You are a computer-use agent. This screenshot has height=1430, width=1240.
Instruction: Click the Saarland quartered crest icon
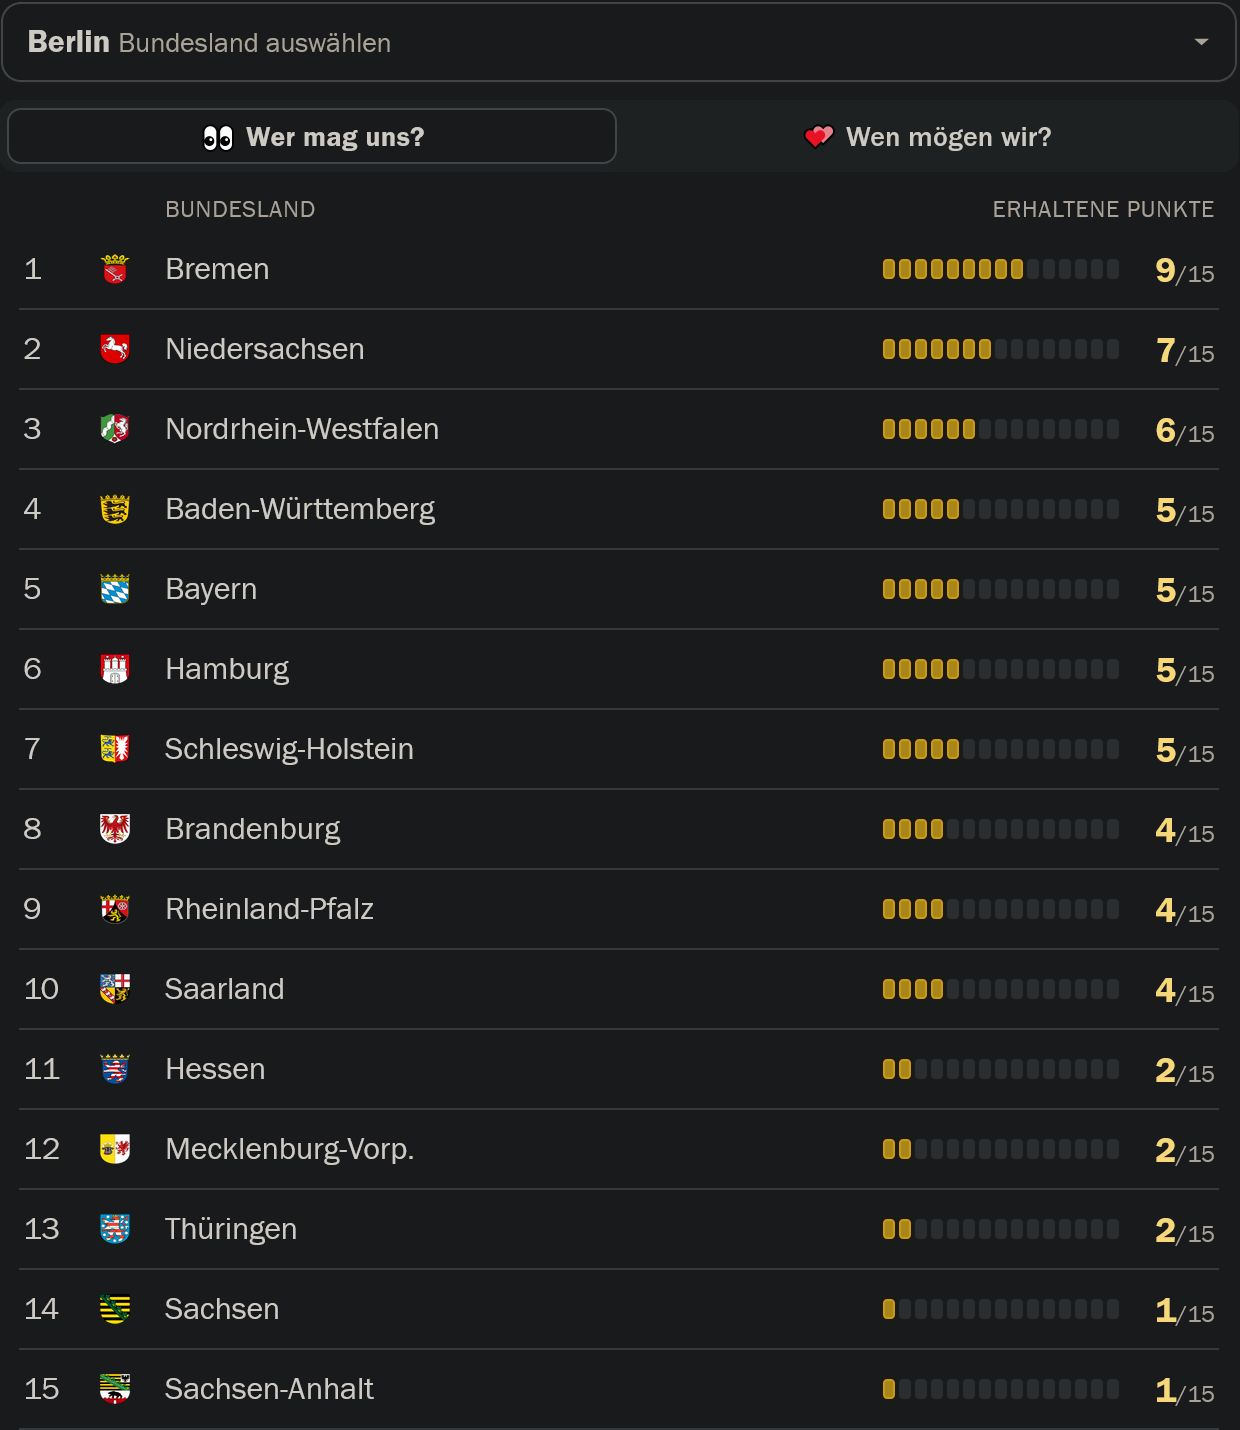(115, 989)
